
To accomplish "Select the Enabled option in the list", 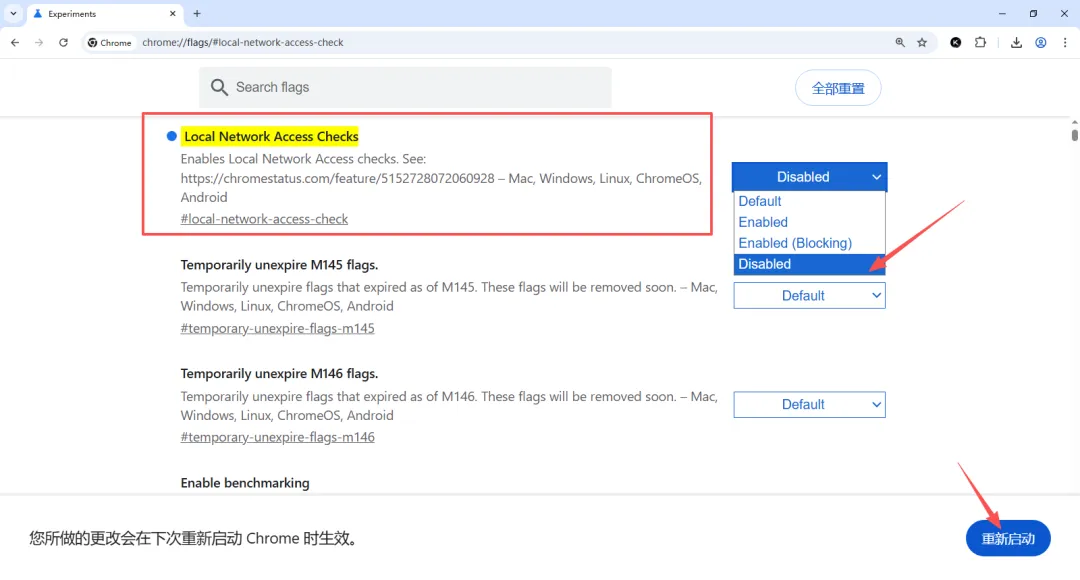I will (x=763, y=222).
